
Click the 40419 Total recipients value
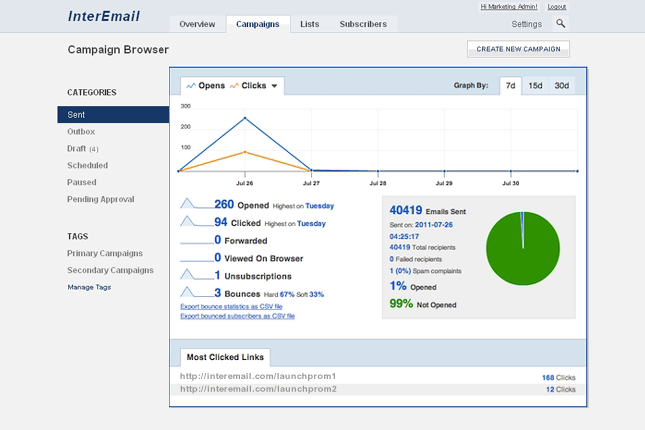(400, 247)
